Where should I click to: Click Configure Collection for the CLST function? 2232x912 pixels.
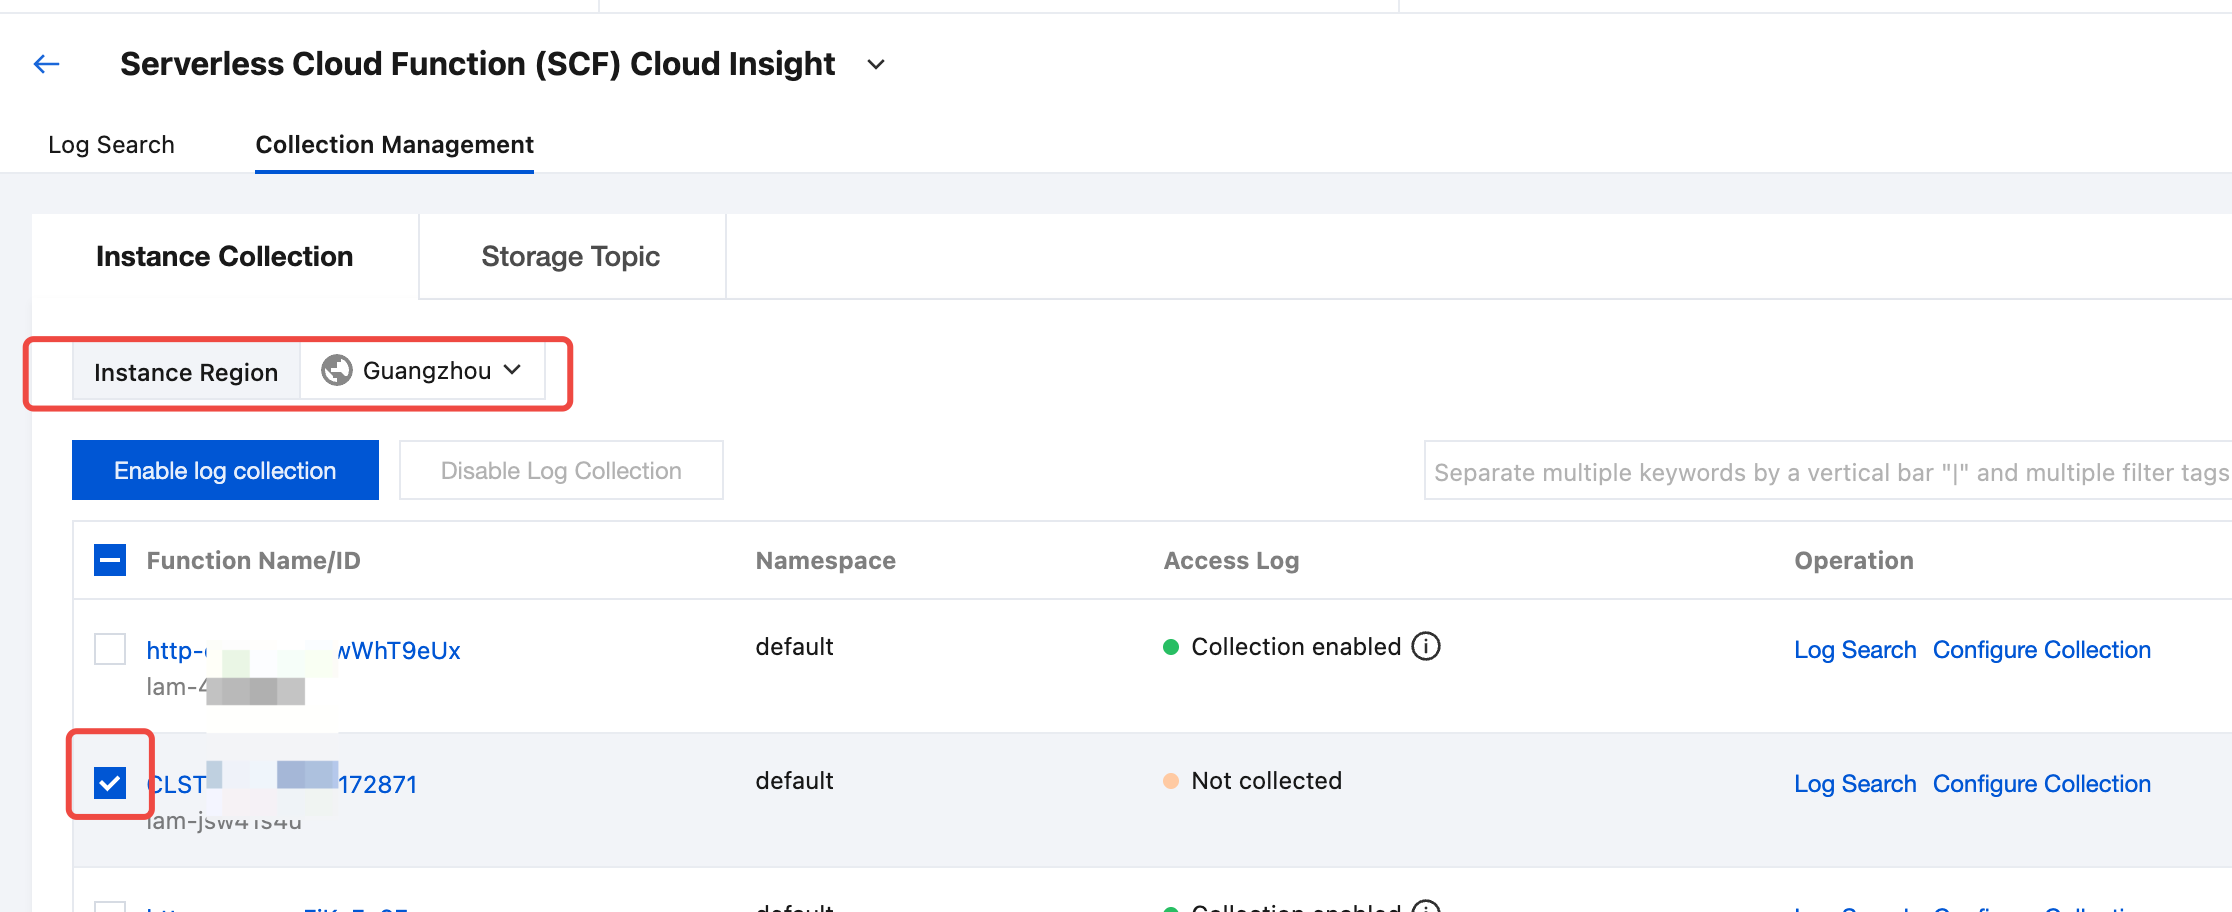point(2041,784)
